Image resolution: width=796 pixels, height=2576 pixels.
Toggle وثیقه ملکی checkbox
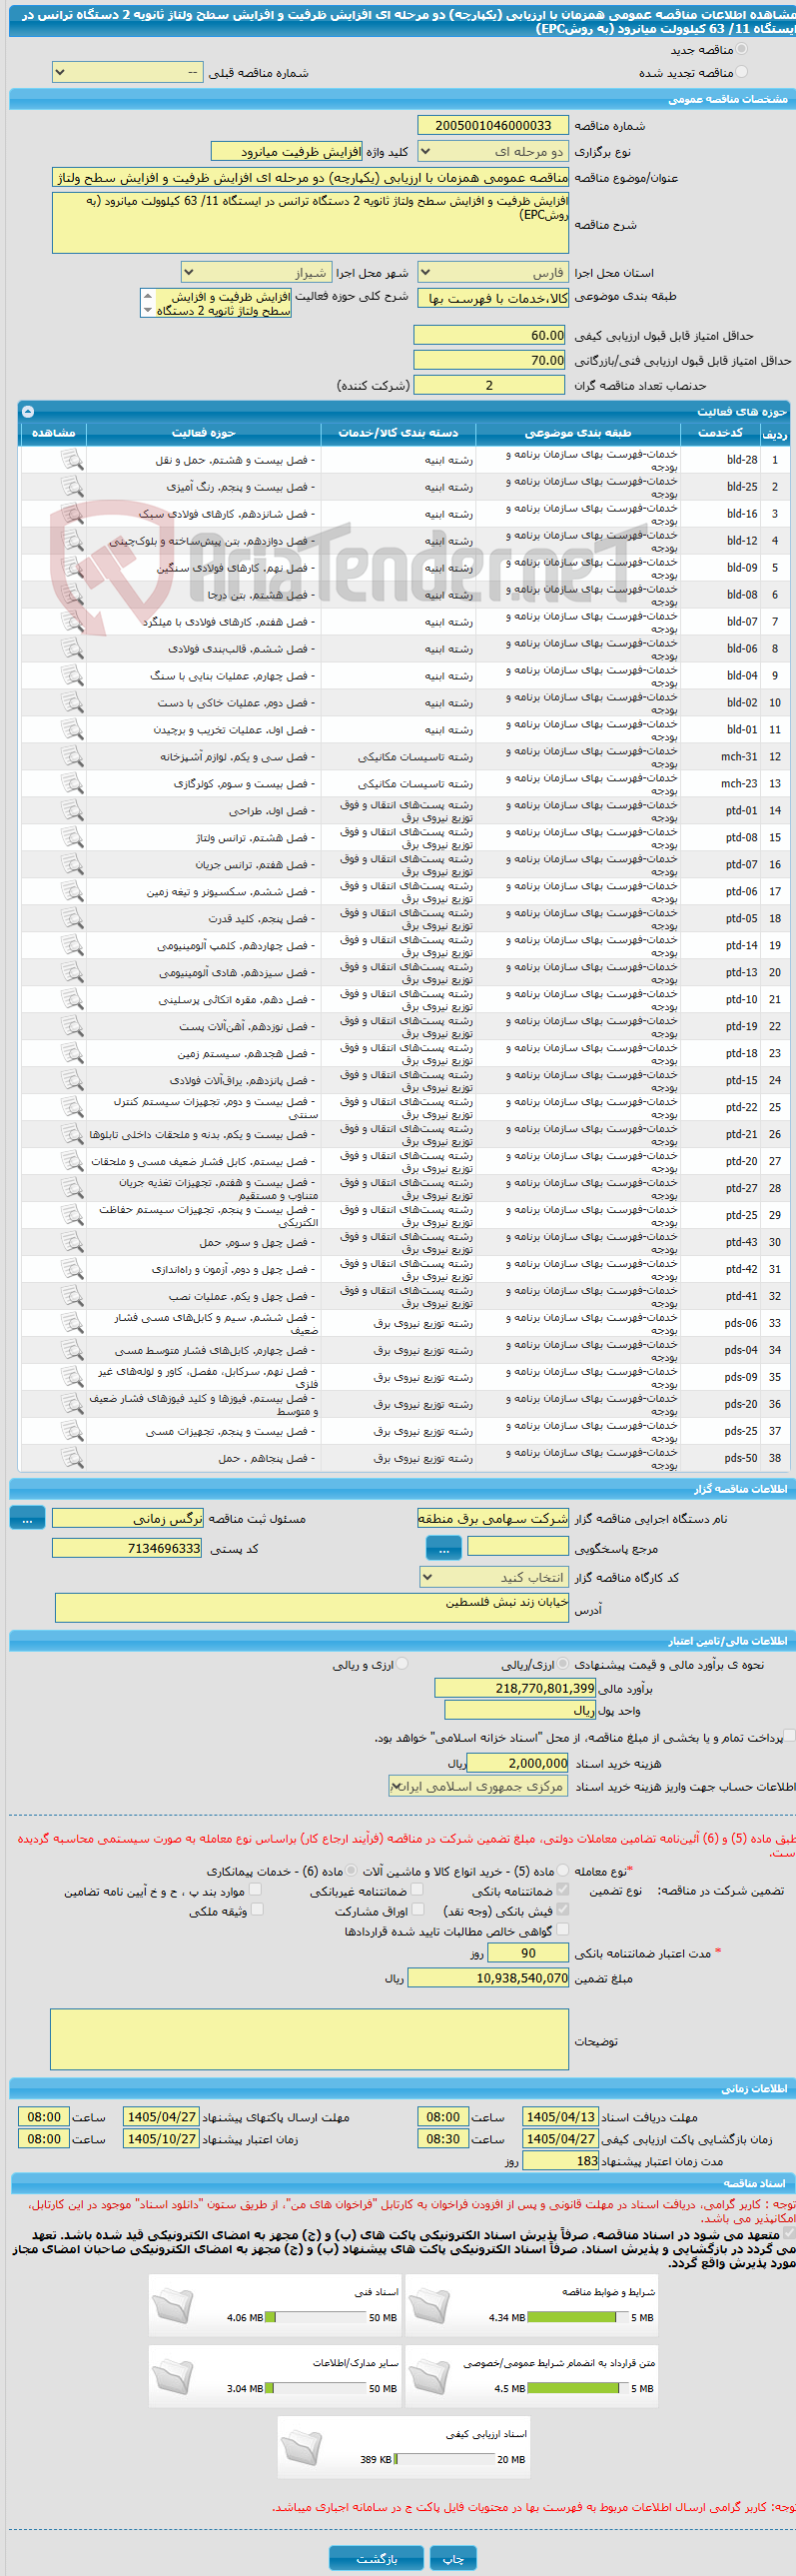pos(257,1909)
